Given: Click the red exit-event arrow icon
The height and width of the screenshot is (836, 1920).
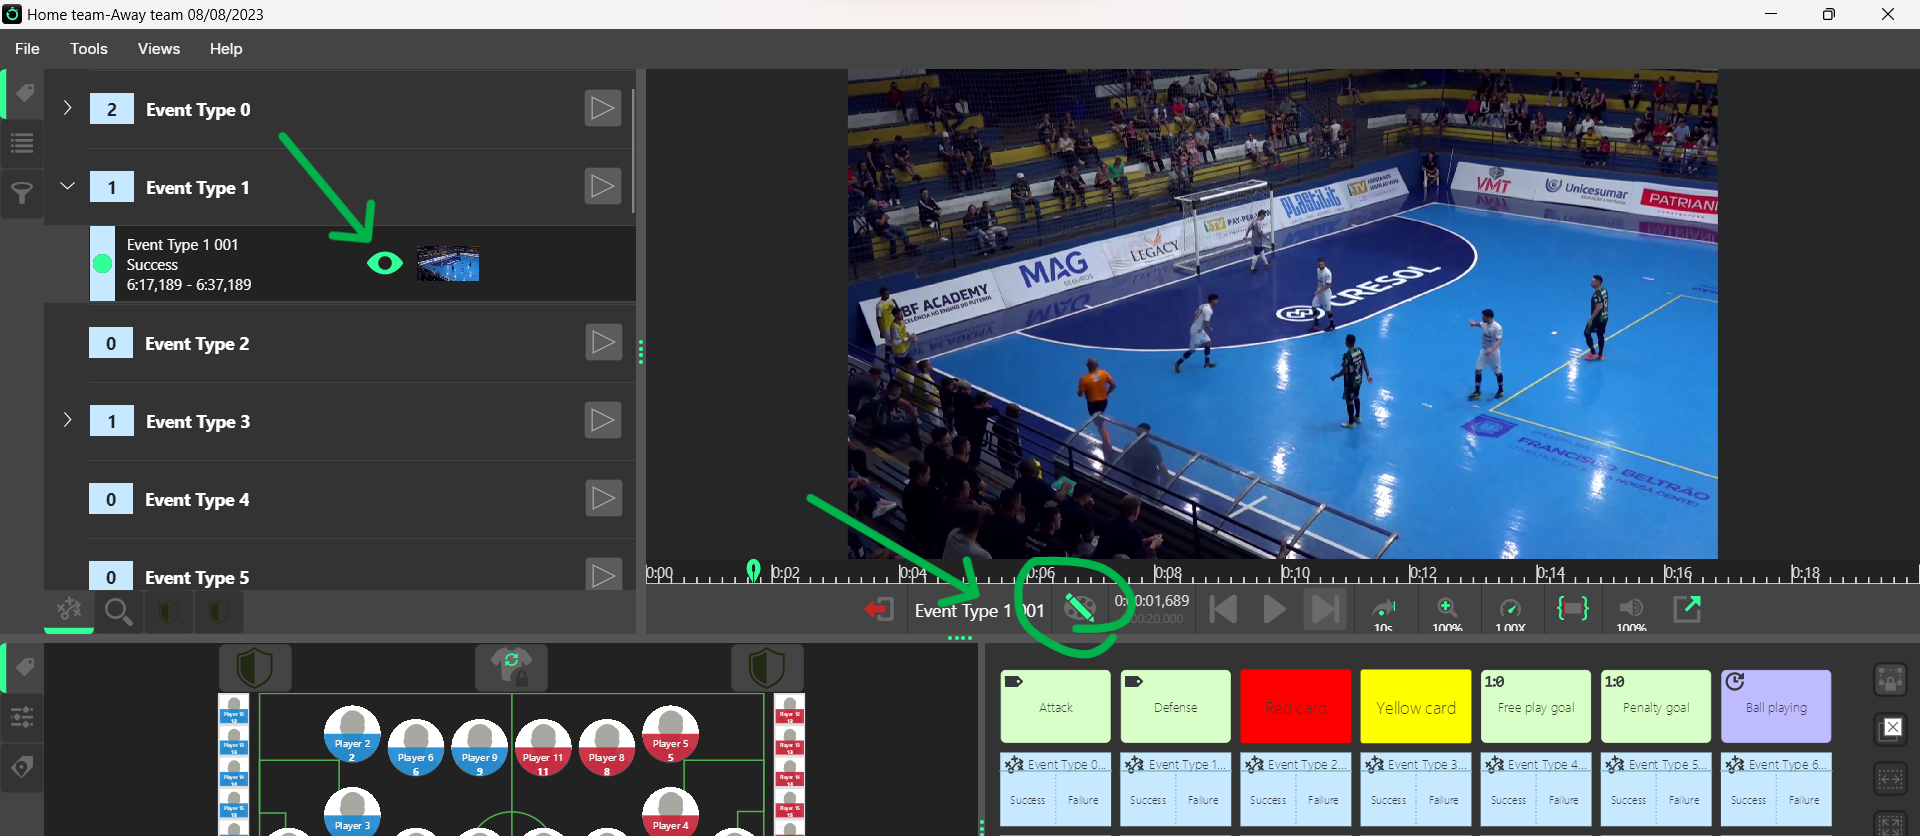Looking at the screenshot, I should [x=879, y=610].
